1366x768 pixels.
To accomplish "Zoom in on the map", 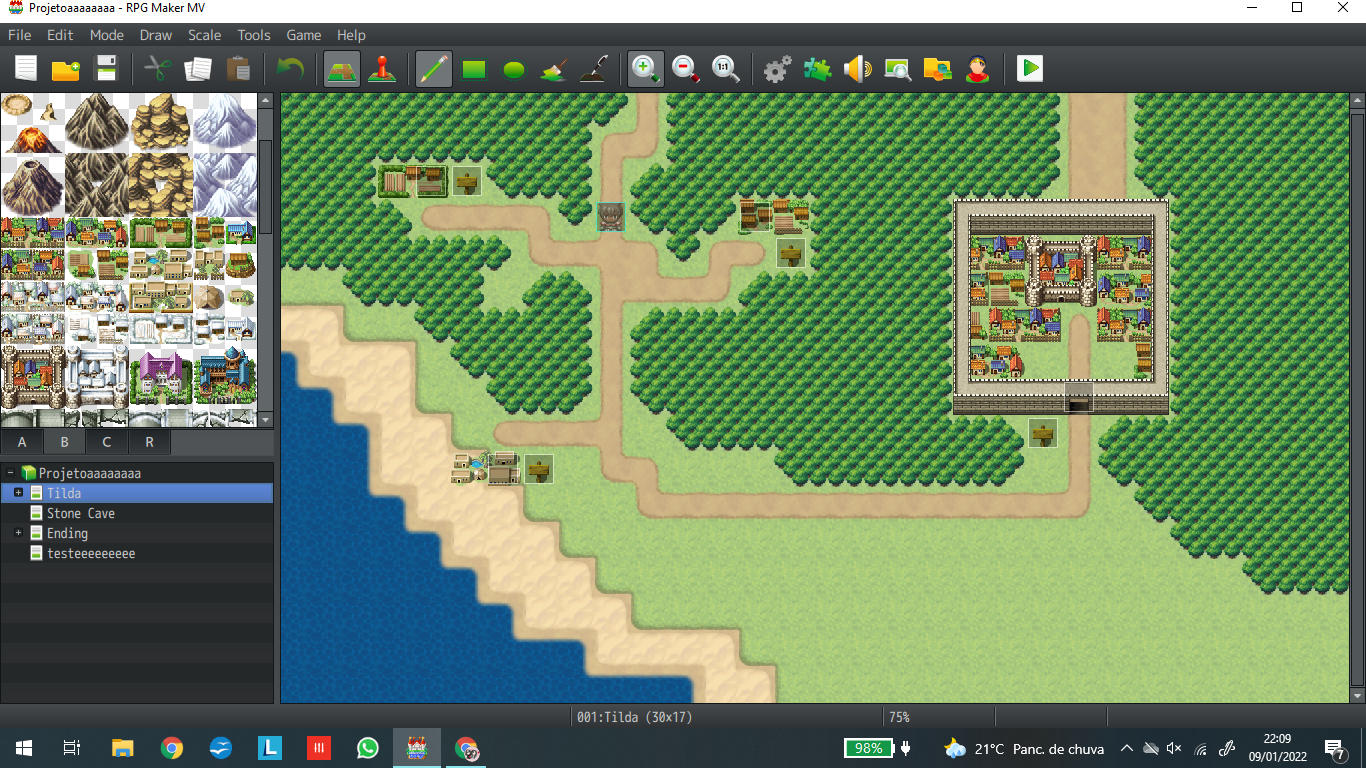I will pyautogui.click(x=646, y=69).
